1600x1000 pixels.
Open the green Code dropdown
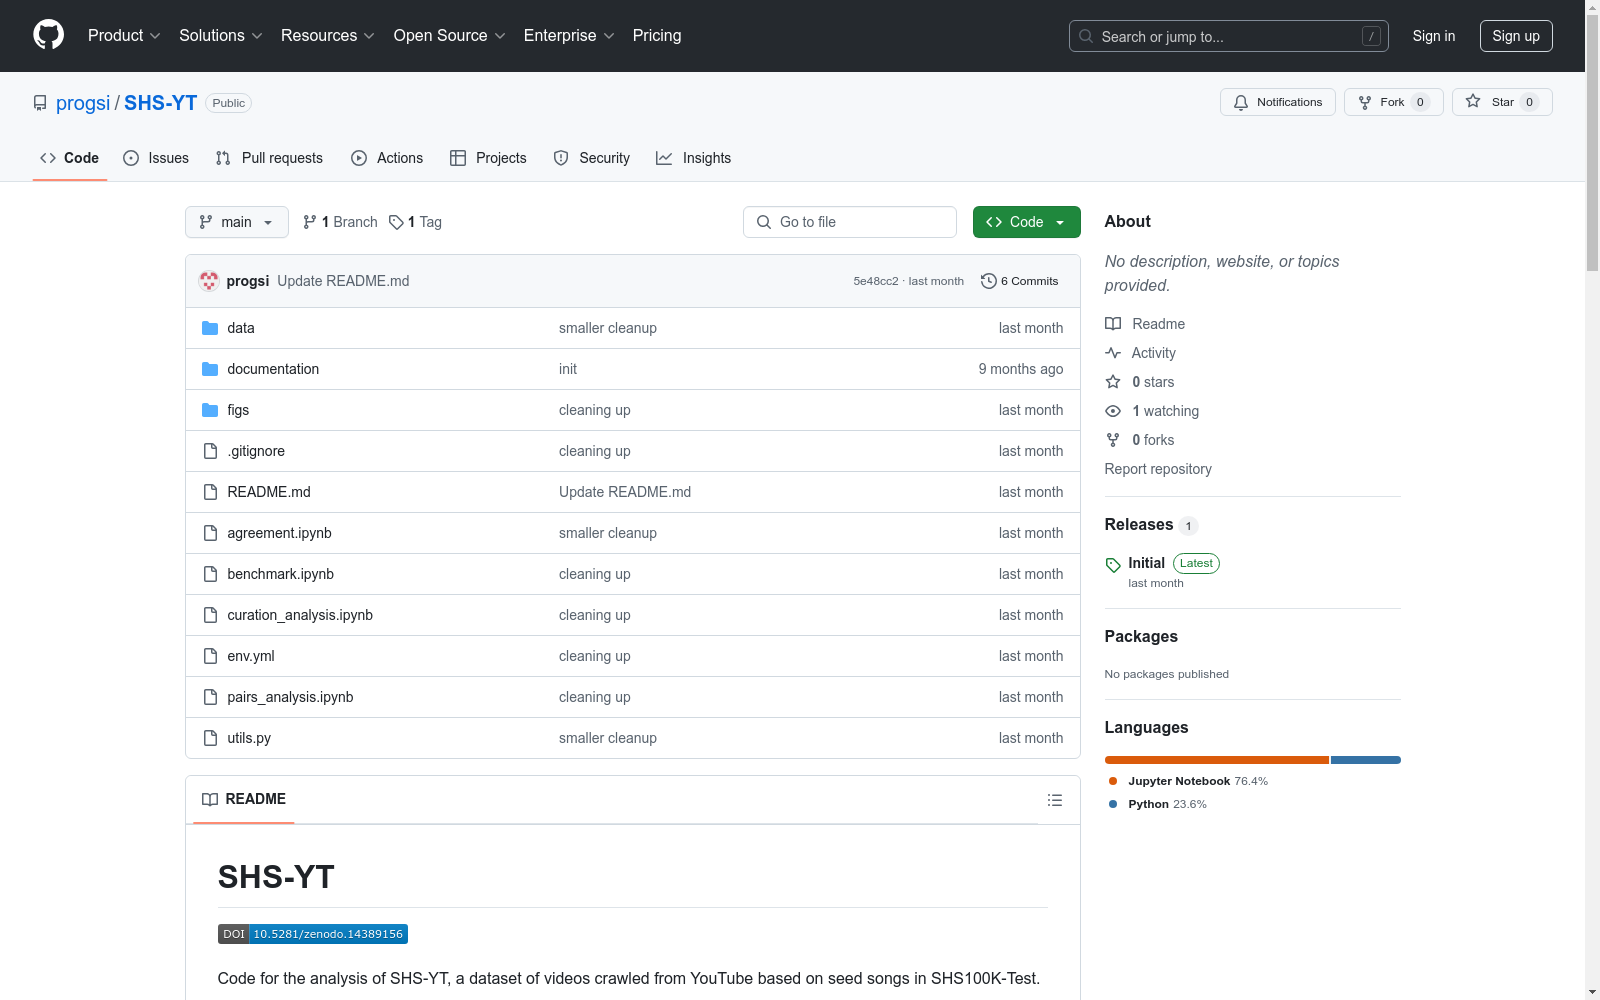tap(1026, 222)
